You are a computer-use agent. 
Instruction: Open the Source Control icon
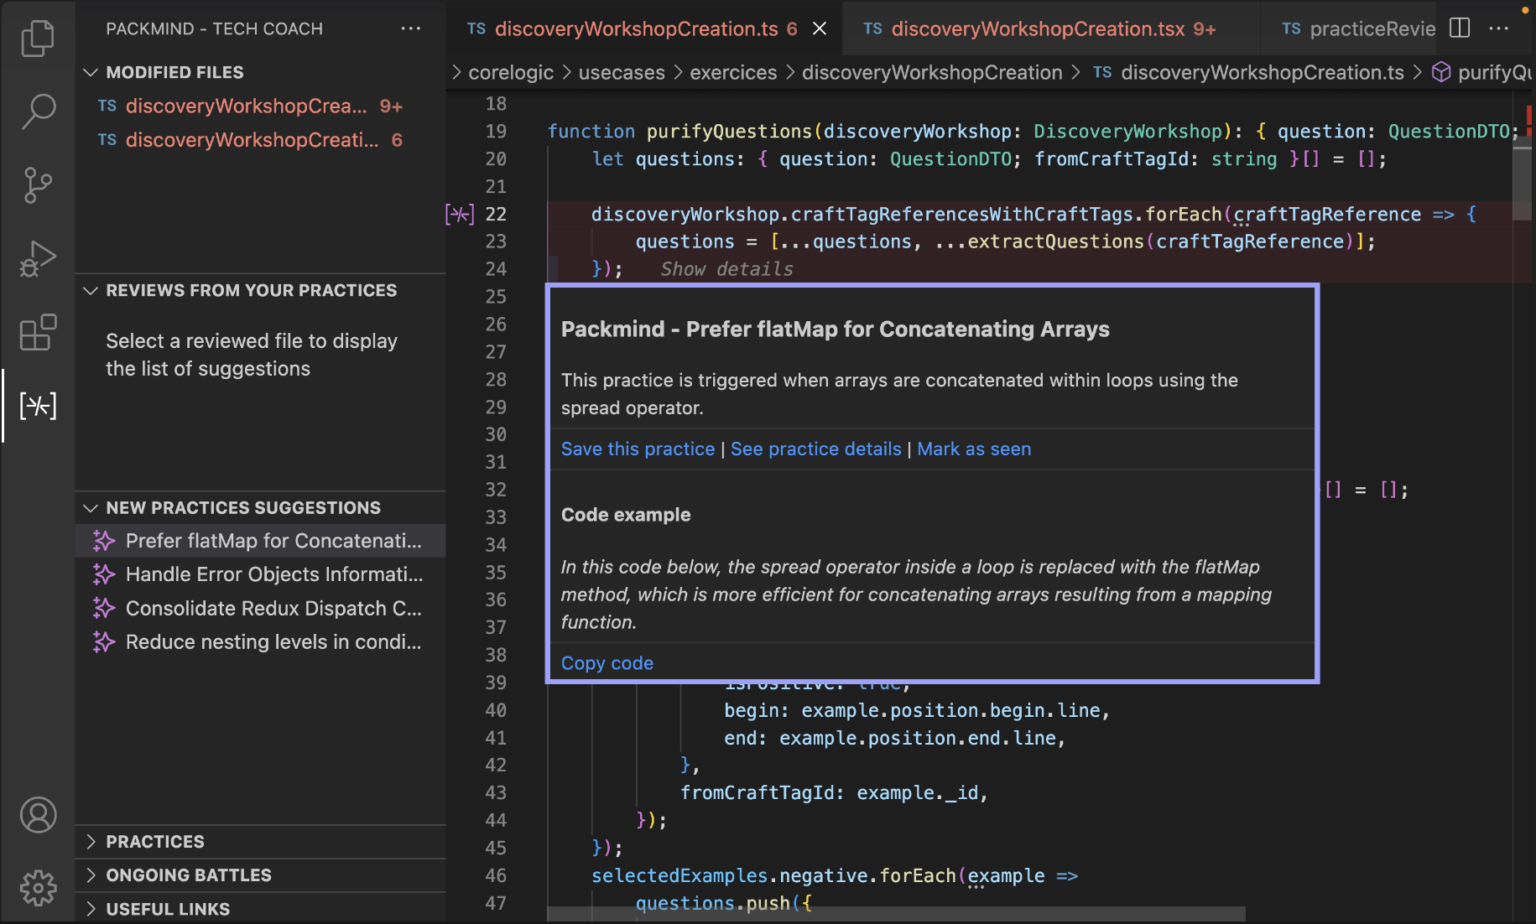(38, 185)
